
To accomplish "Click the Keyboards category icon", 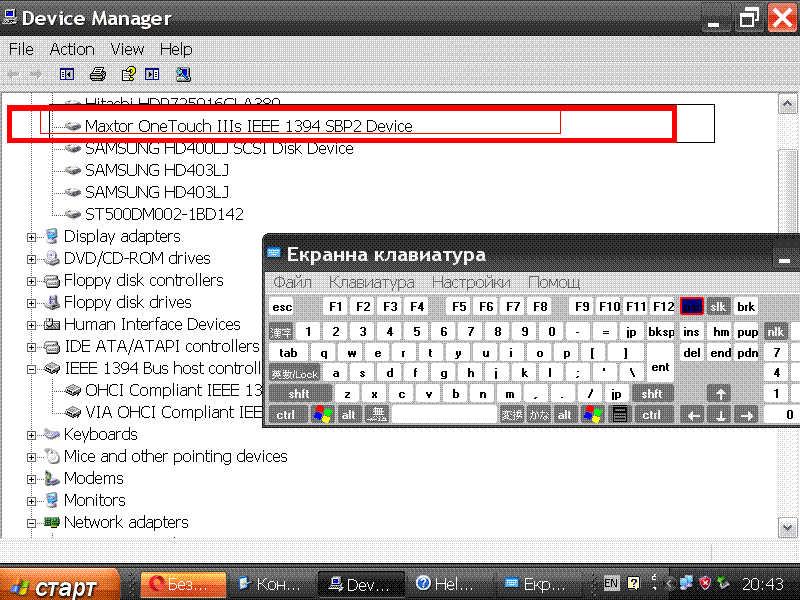I will click(x=52, y=434).
